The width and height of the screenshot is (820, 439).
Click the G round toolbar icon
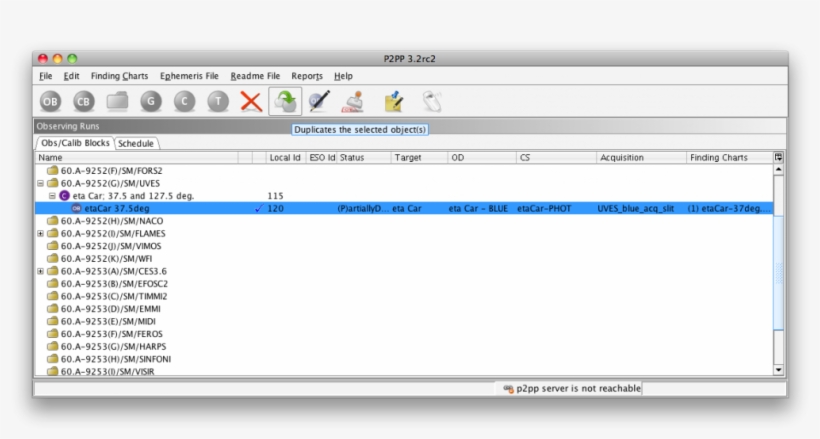[151, 101]
